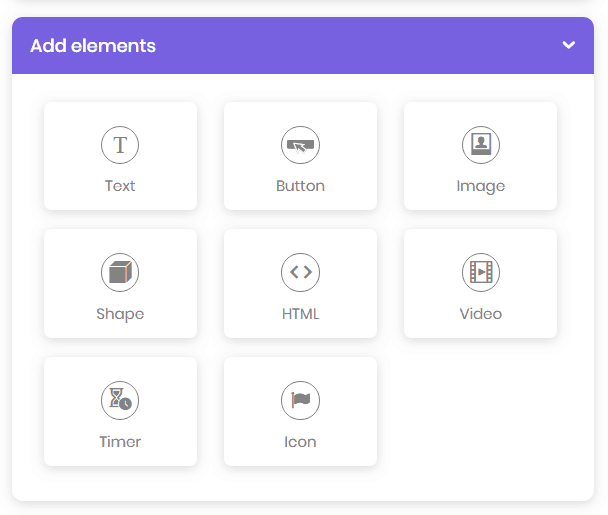Click the empty white space right of Icon tile
Screen dimensions: 608x515
click(480, 411)
